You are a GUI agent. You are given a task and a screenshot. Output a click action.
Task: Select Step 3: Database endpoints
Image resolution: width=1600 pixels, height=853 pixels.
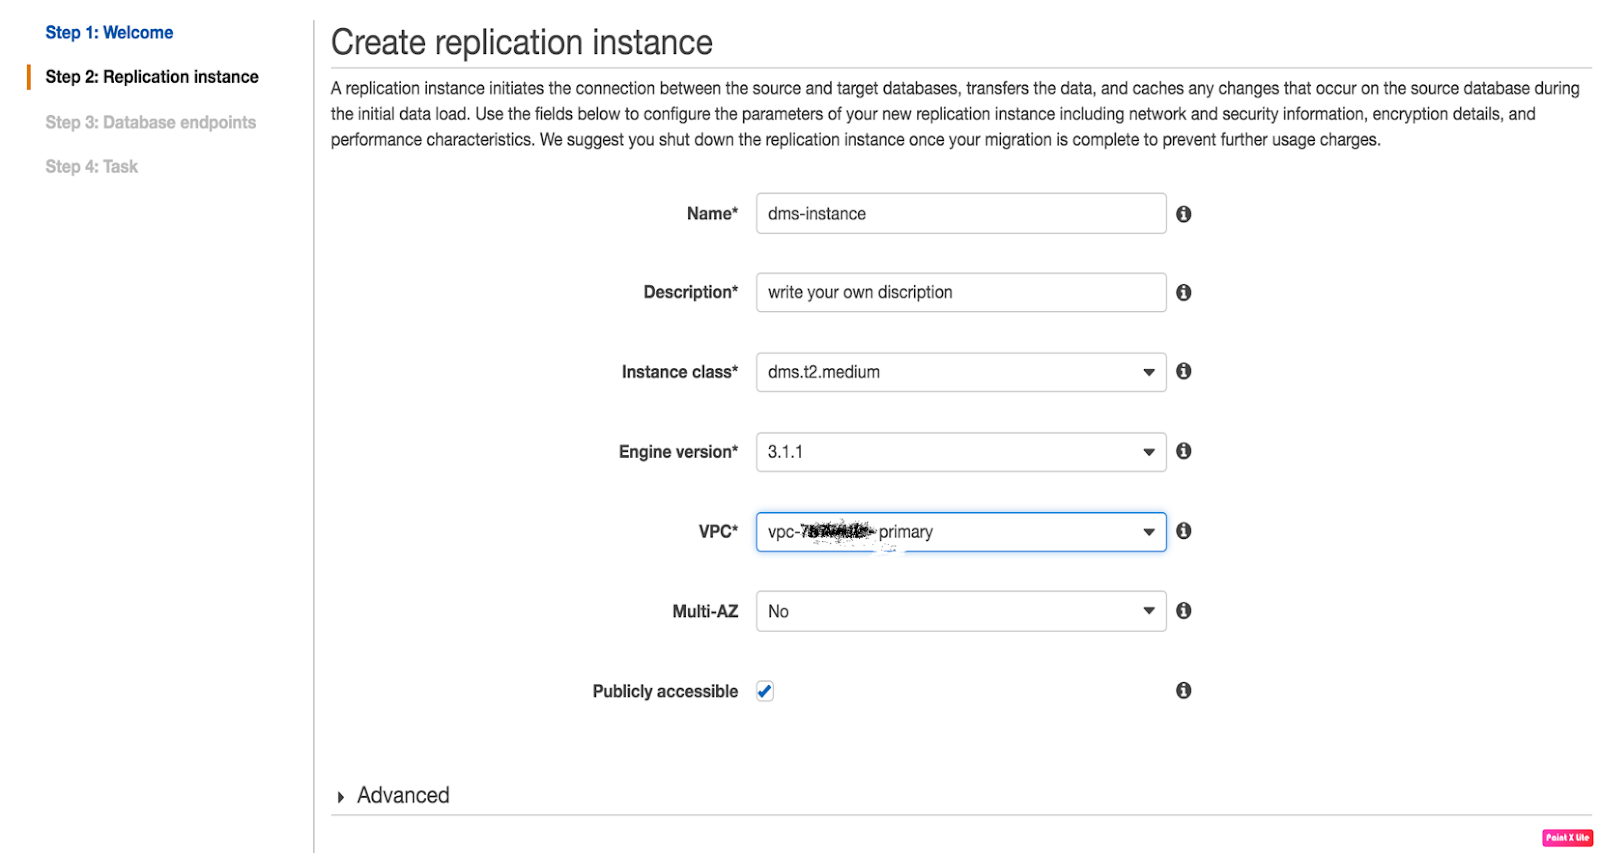pos(150,122)
